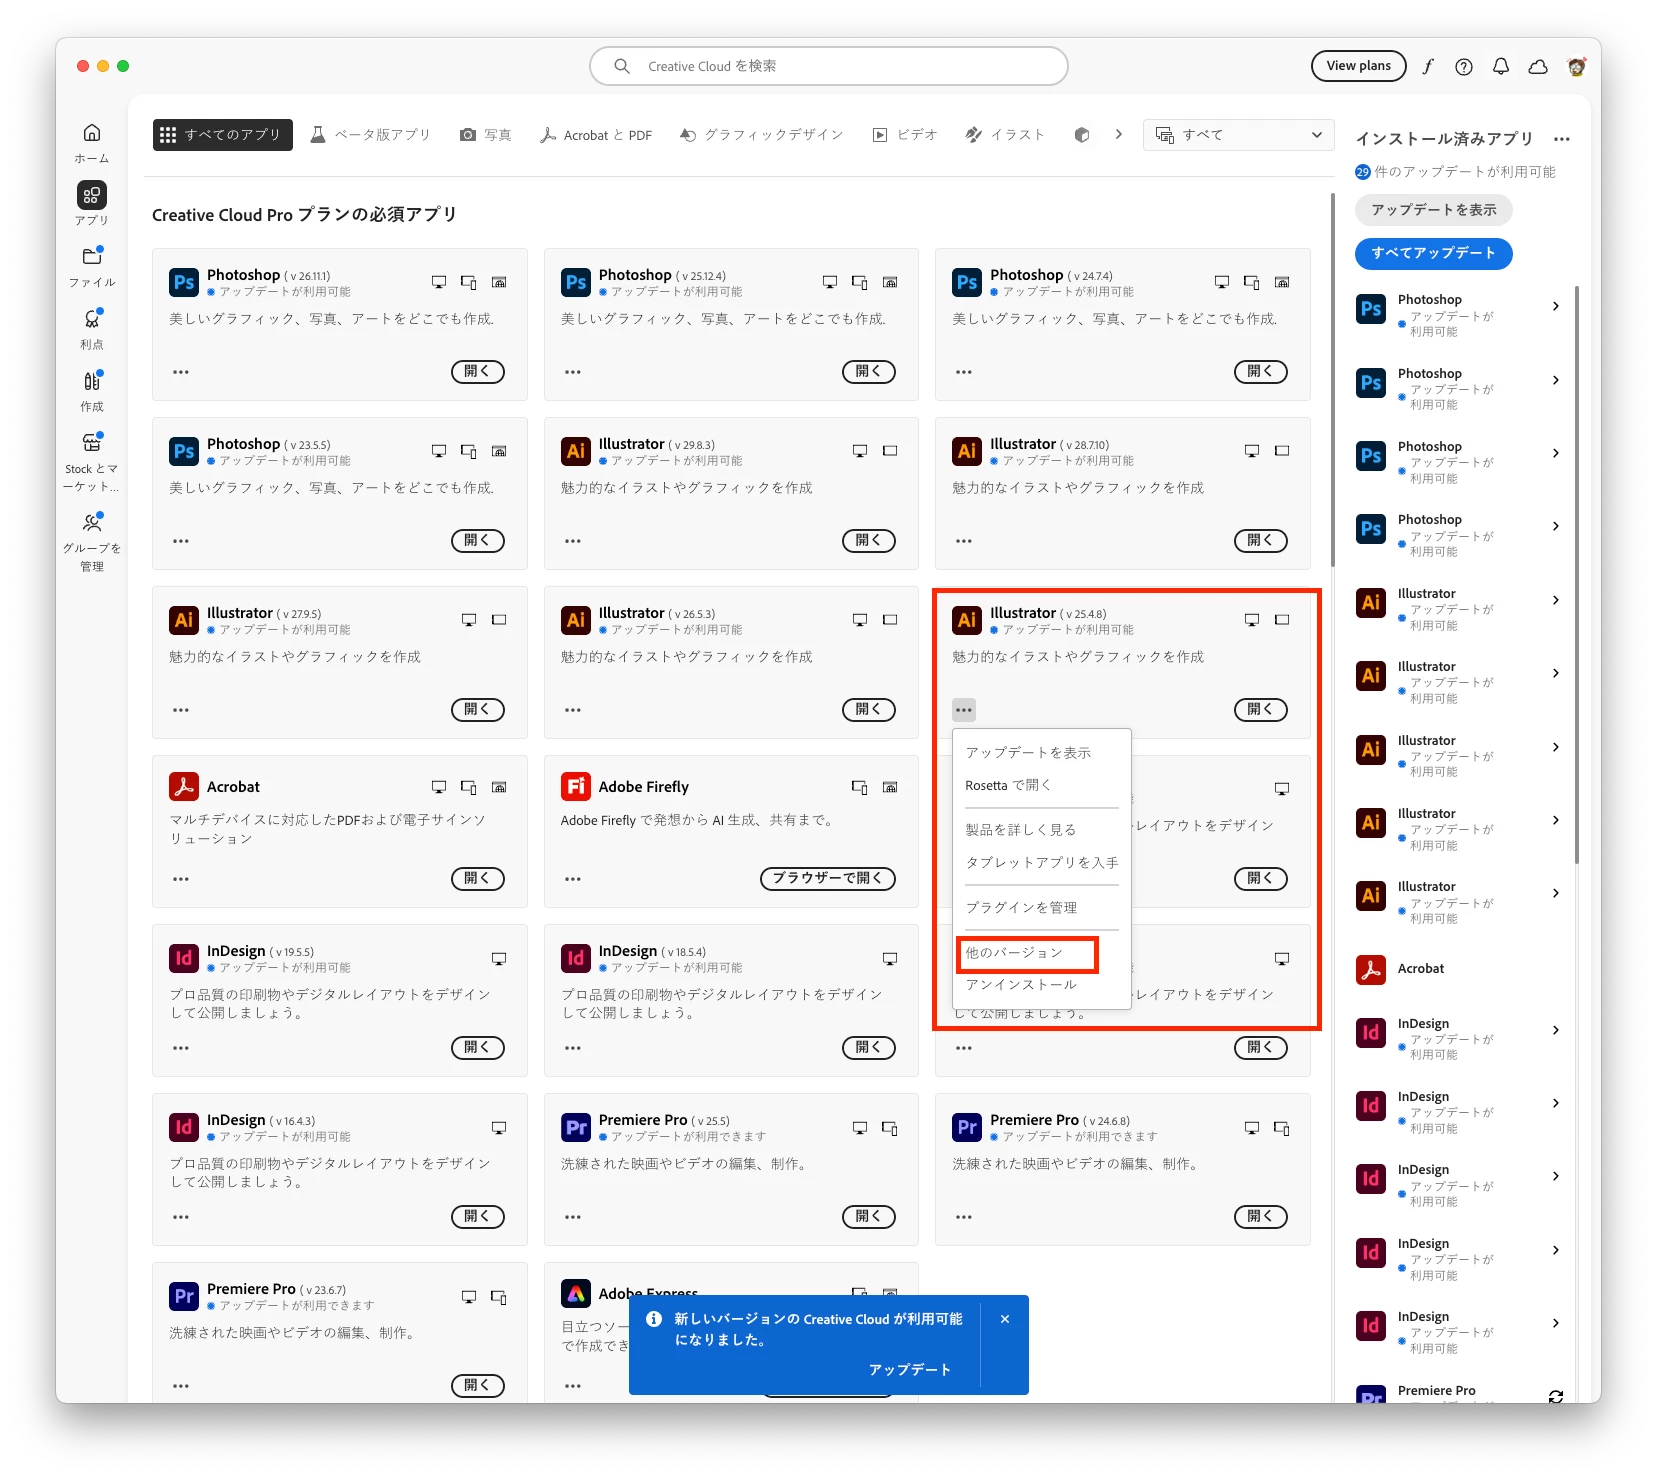Image resolution: width=1657 pixels, height=1477 pixels.
Task: Choose タブレットアプリを入手 menu item
Action: pyautogui.click(x=1041, y=863)
